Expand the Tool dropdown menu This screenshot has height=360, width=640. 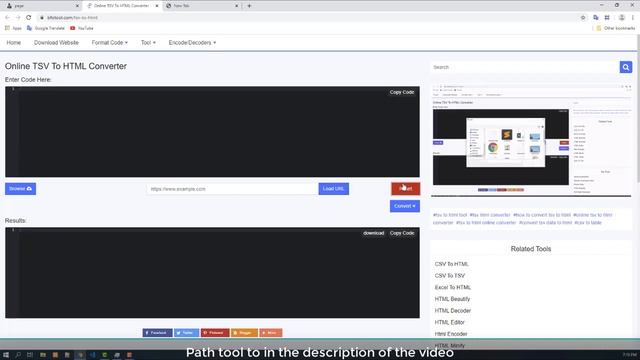point(148,42)
